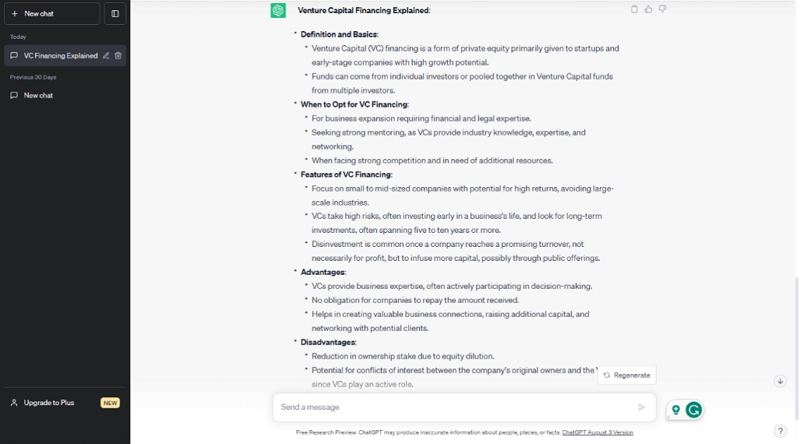Open the Upgrade to Plus account menu

(x=50, y=402)
